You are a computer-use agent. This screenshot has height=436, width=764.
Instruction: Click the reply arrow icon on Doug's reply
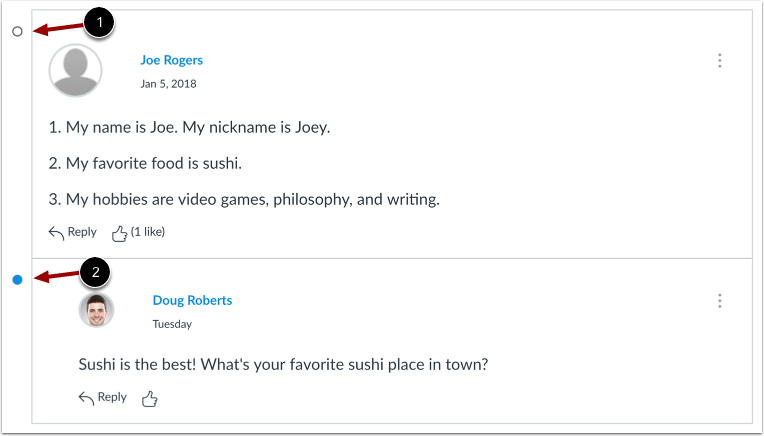pos(87,398)
